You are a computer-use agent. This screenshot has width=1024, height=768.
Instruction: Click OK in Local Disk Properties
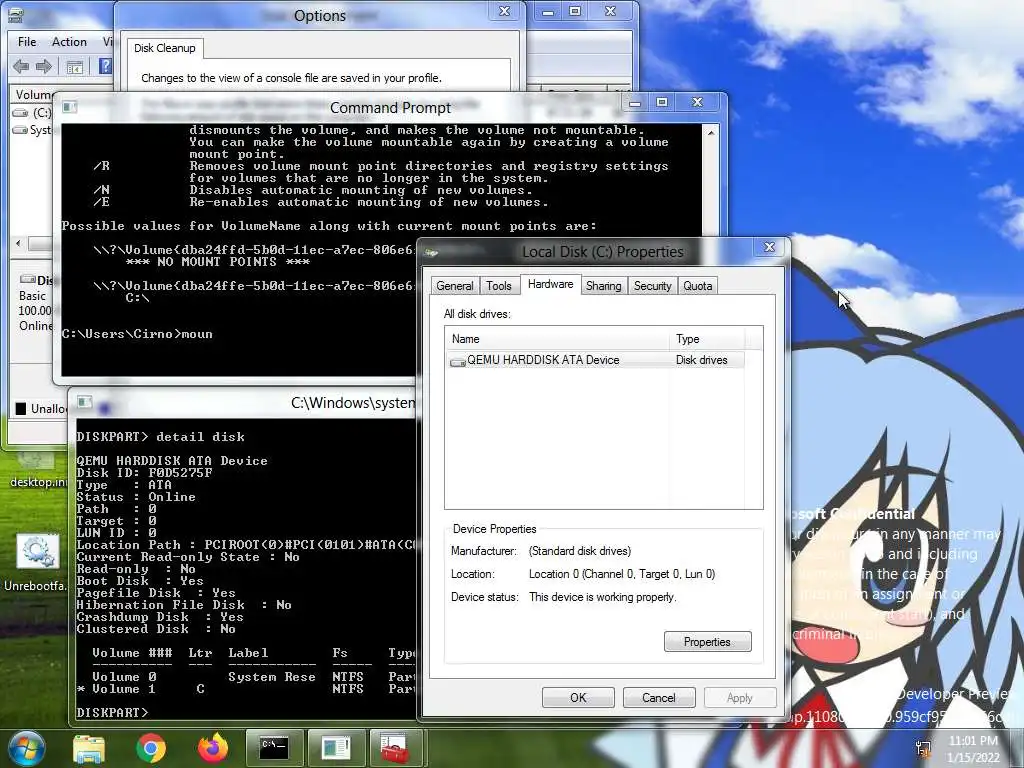pos(578,697)
